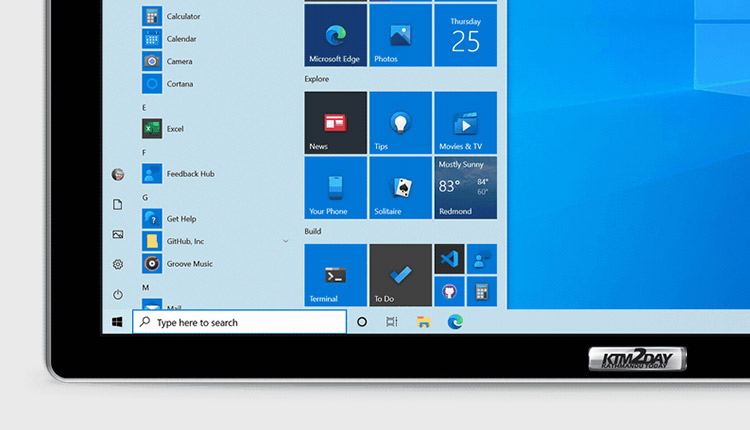
Task: Open the Photos tile
Action: (x=400, y=35)
